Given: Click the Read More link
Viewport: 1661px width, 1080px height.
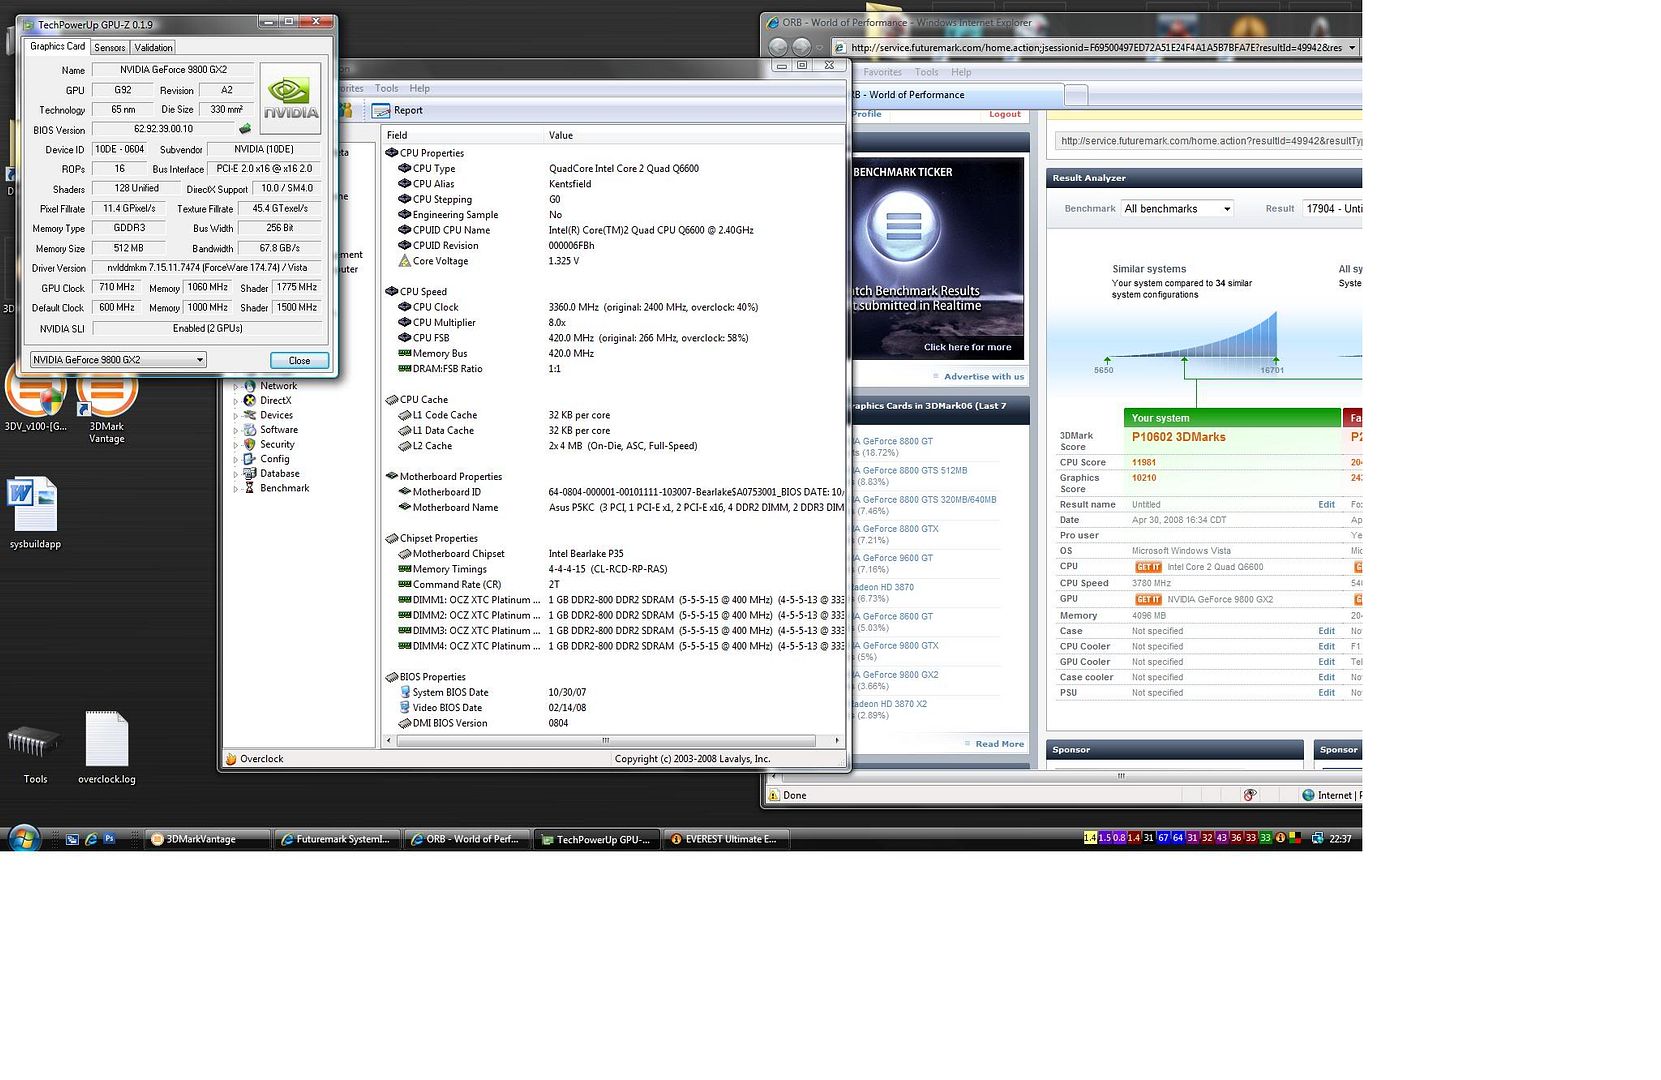Looking at the screenshot, I should point(999,744).
